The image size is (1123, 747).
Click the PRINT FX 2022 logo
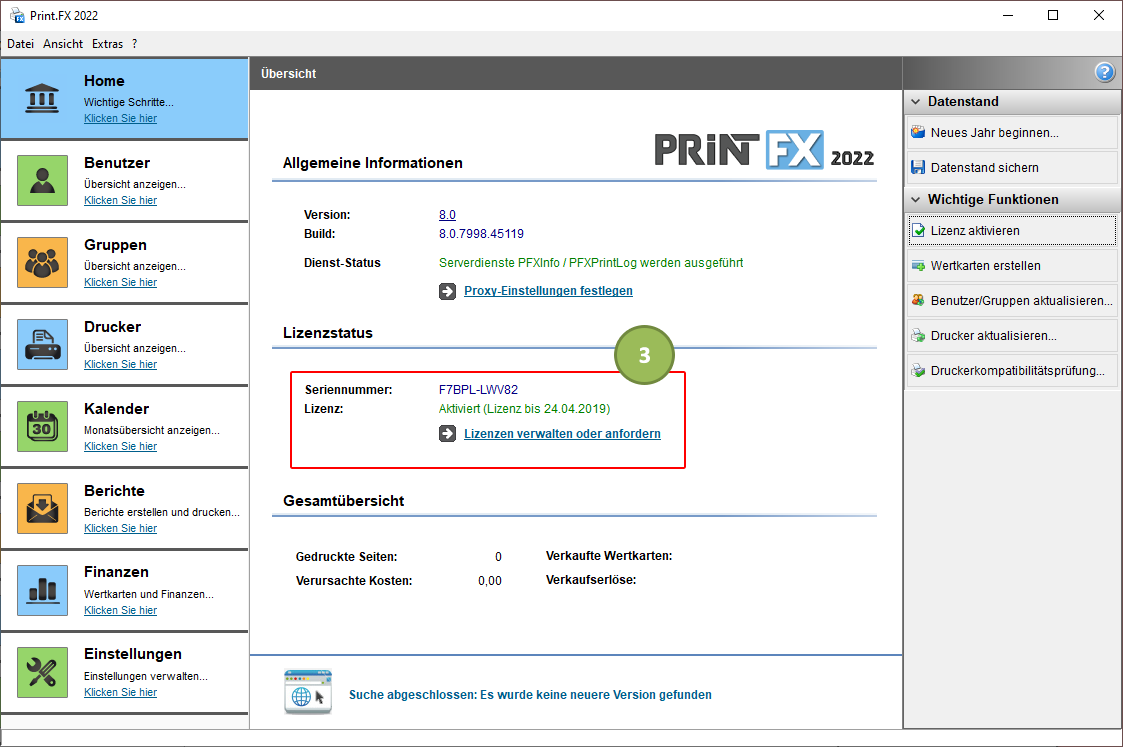coord(764,150)
